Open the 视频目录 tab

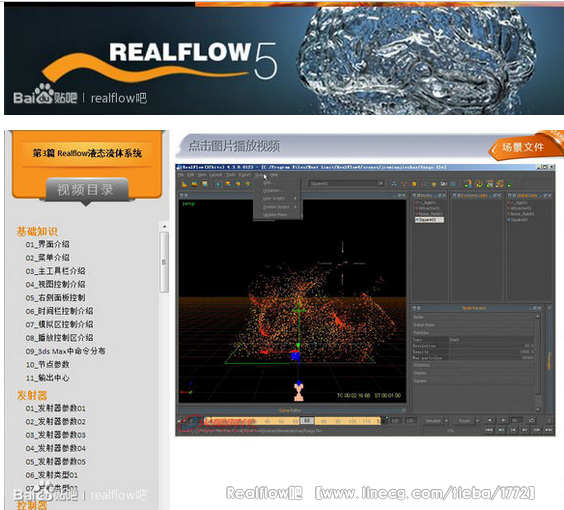[x=87, y=189]
